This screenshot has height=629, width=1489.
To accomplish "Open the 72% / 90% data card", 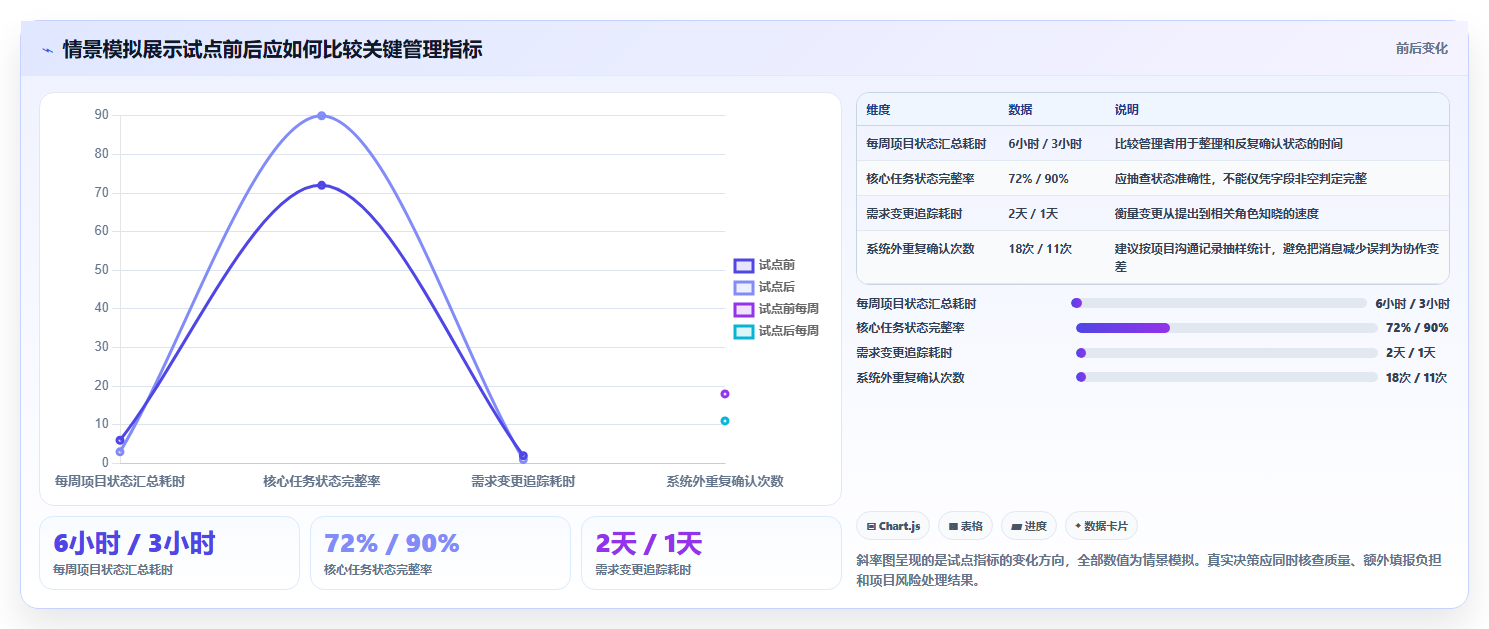I will point(440,553).
